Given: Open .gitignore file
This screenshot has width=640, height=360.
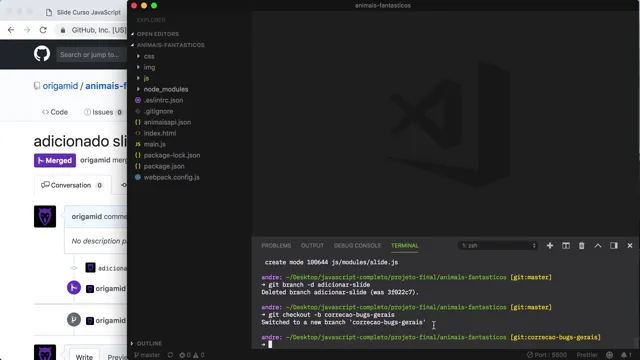Looking at the screenshot, I should pyautogui.click(x=158, y=111).
